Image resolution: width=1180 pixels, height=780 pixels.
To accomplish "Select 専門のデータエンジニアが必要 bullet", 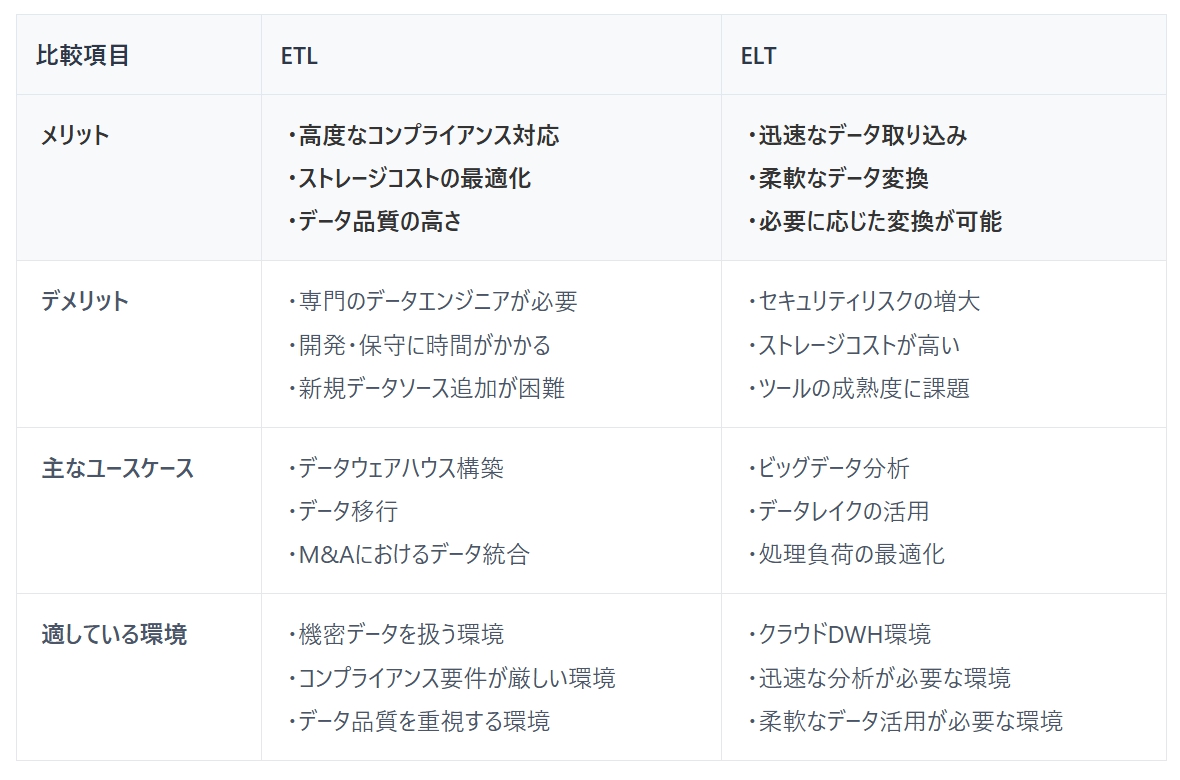I will tap(437, 301).
